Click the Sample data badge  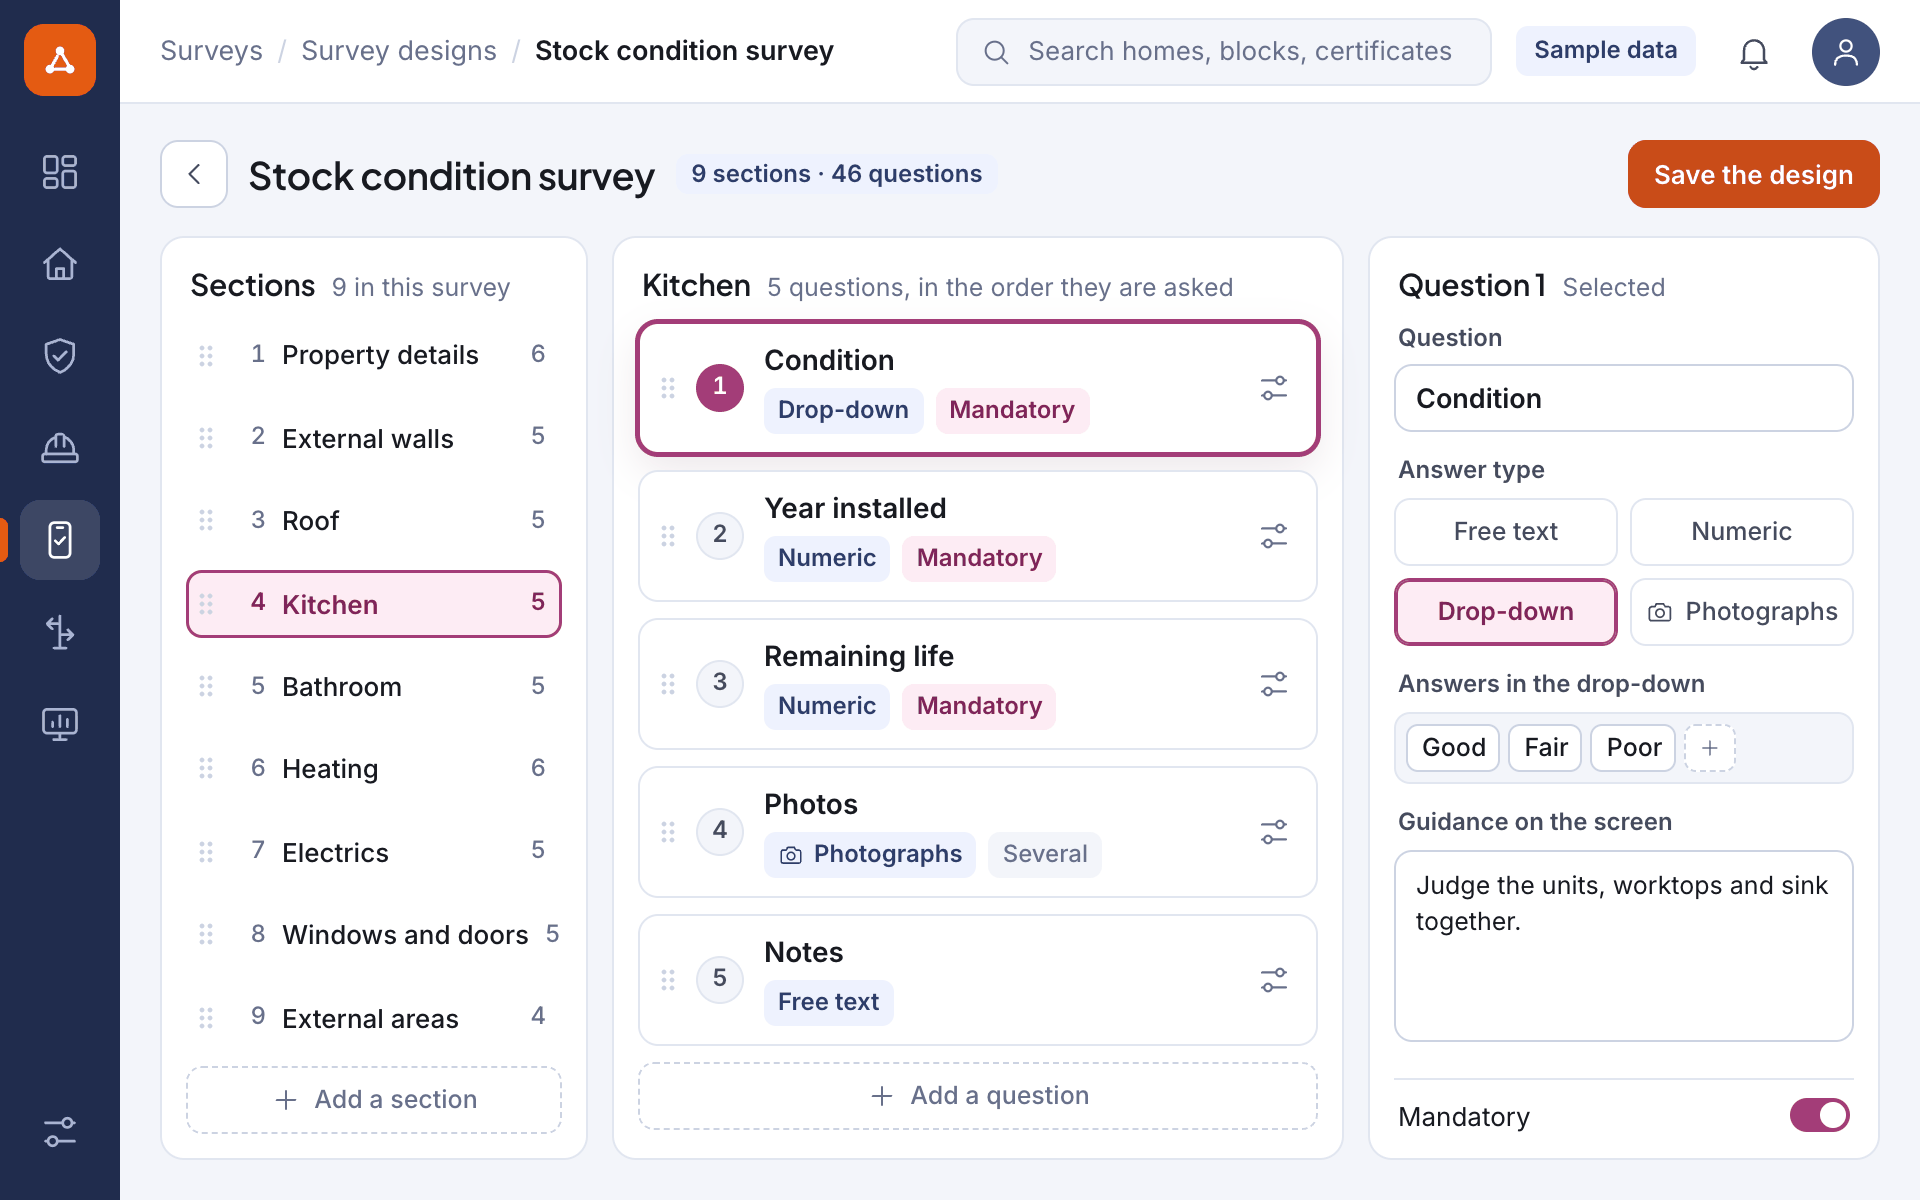tap(1606, 51)
